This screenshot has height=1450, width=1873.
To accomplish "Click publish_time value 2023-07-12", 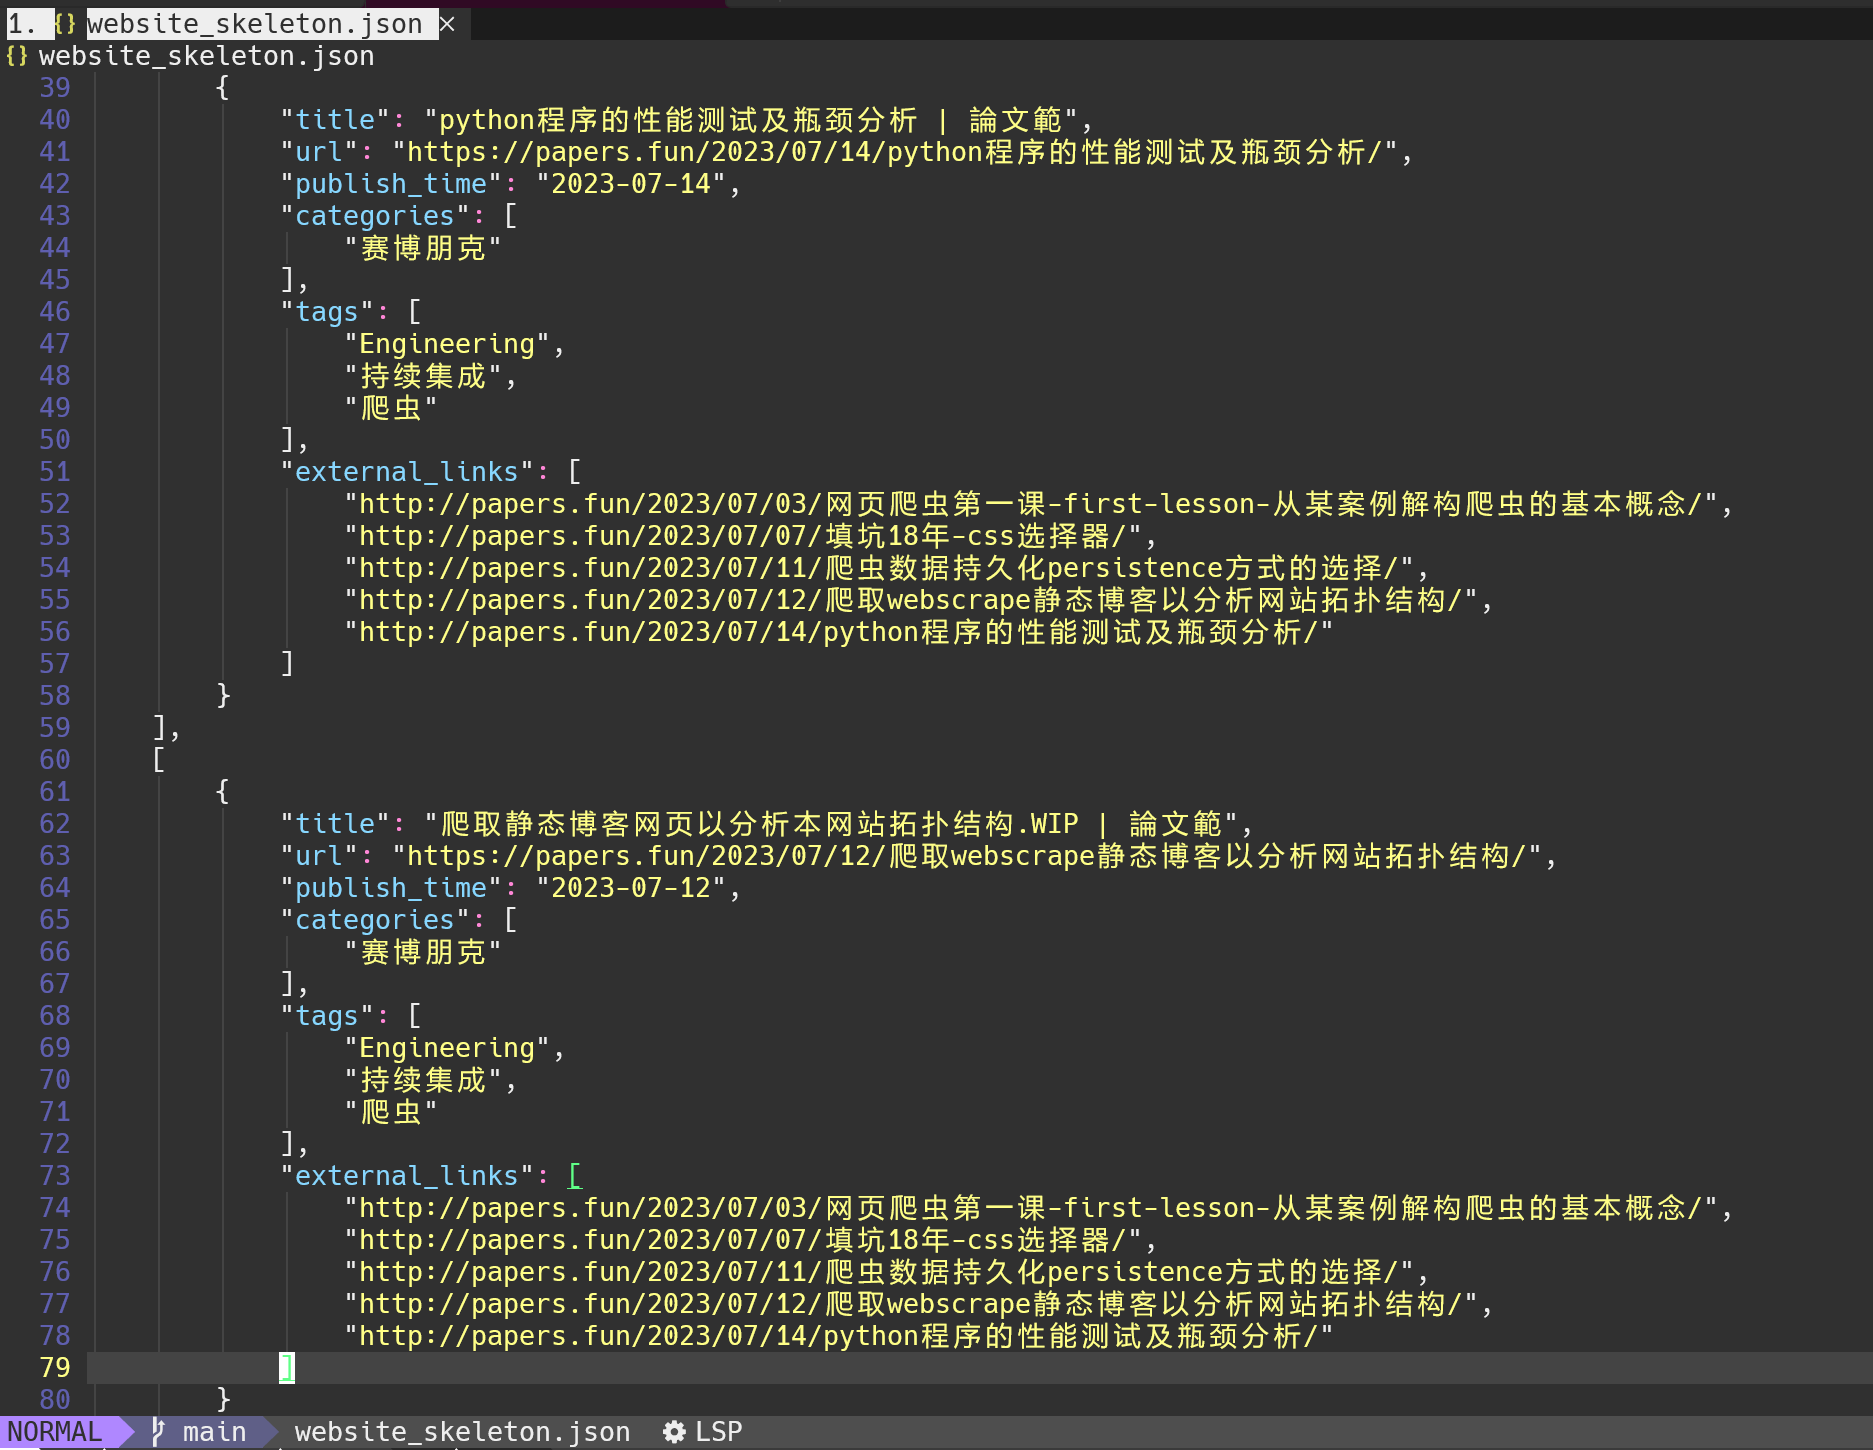I will pos(631,888).
